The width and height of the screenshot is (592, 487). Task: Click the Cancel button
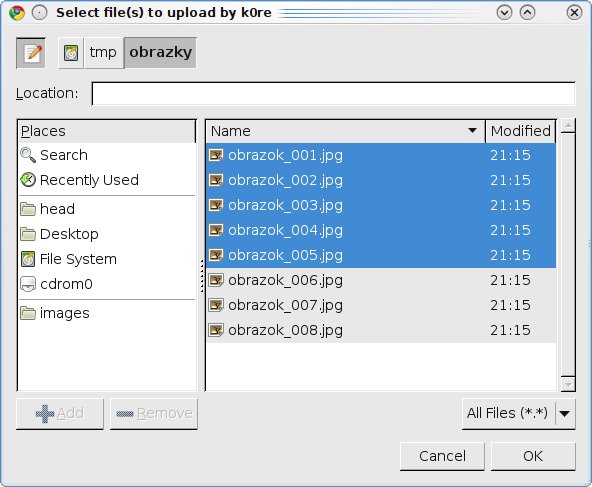(442, 456)
